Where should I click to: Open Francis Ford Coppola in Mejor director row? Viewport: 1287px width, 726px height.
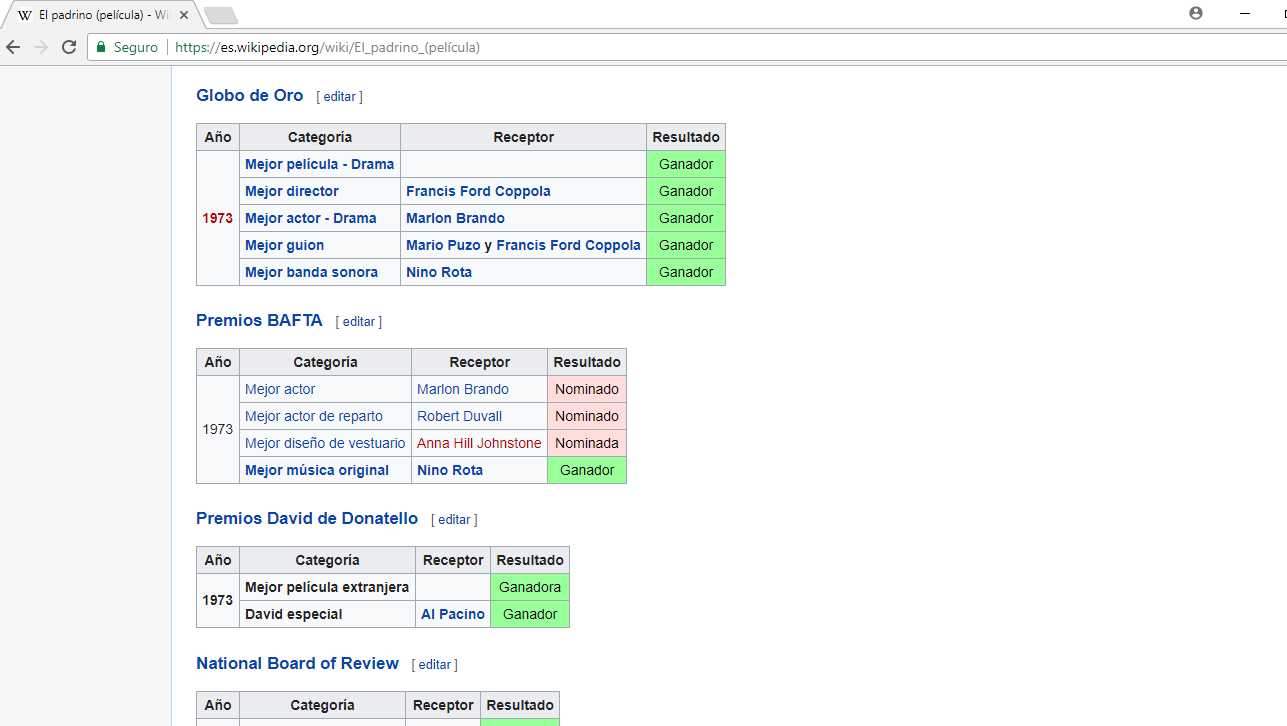[478, 191]
